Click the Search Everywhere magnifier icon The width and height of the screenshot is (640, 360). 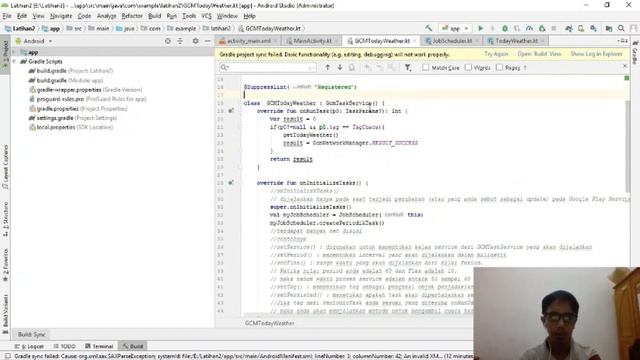click(621, 28)
